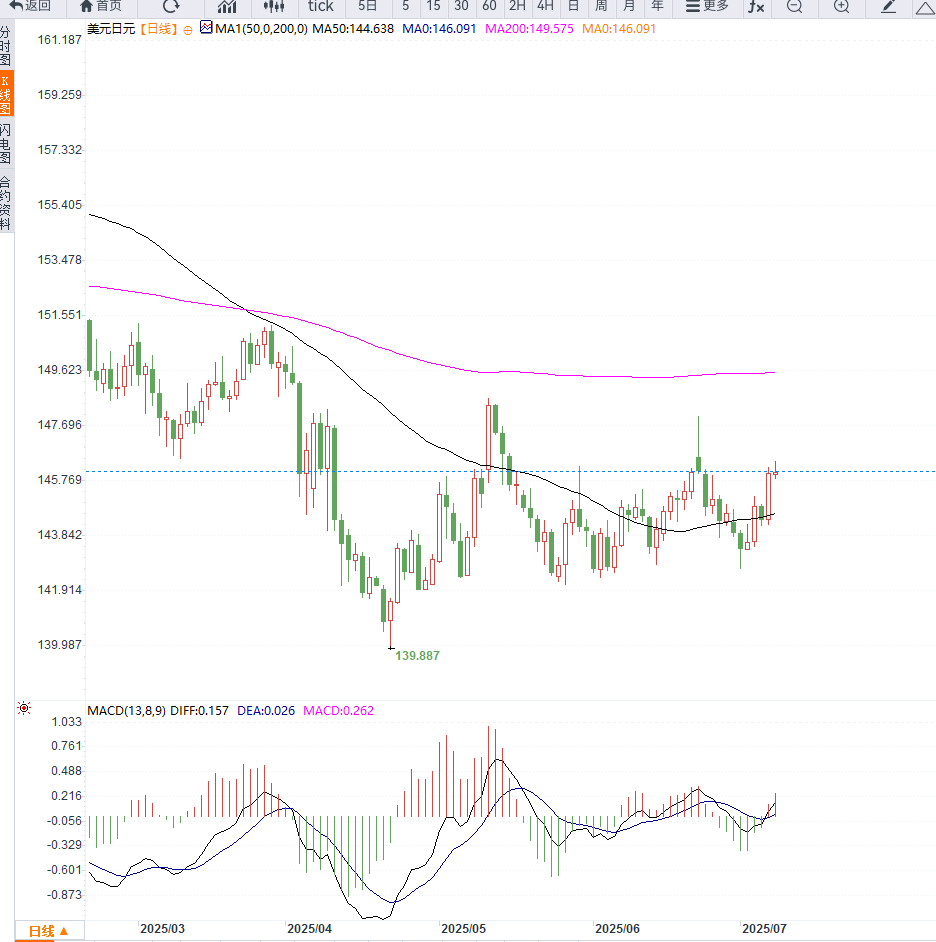Click the 161.187 price axis label
Viewport: 936px width, 942px height.
(59, 40)
